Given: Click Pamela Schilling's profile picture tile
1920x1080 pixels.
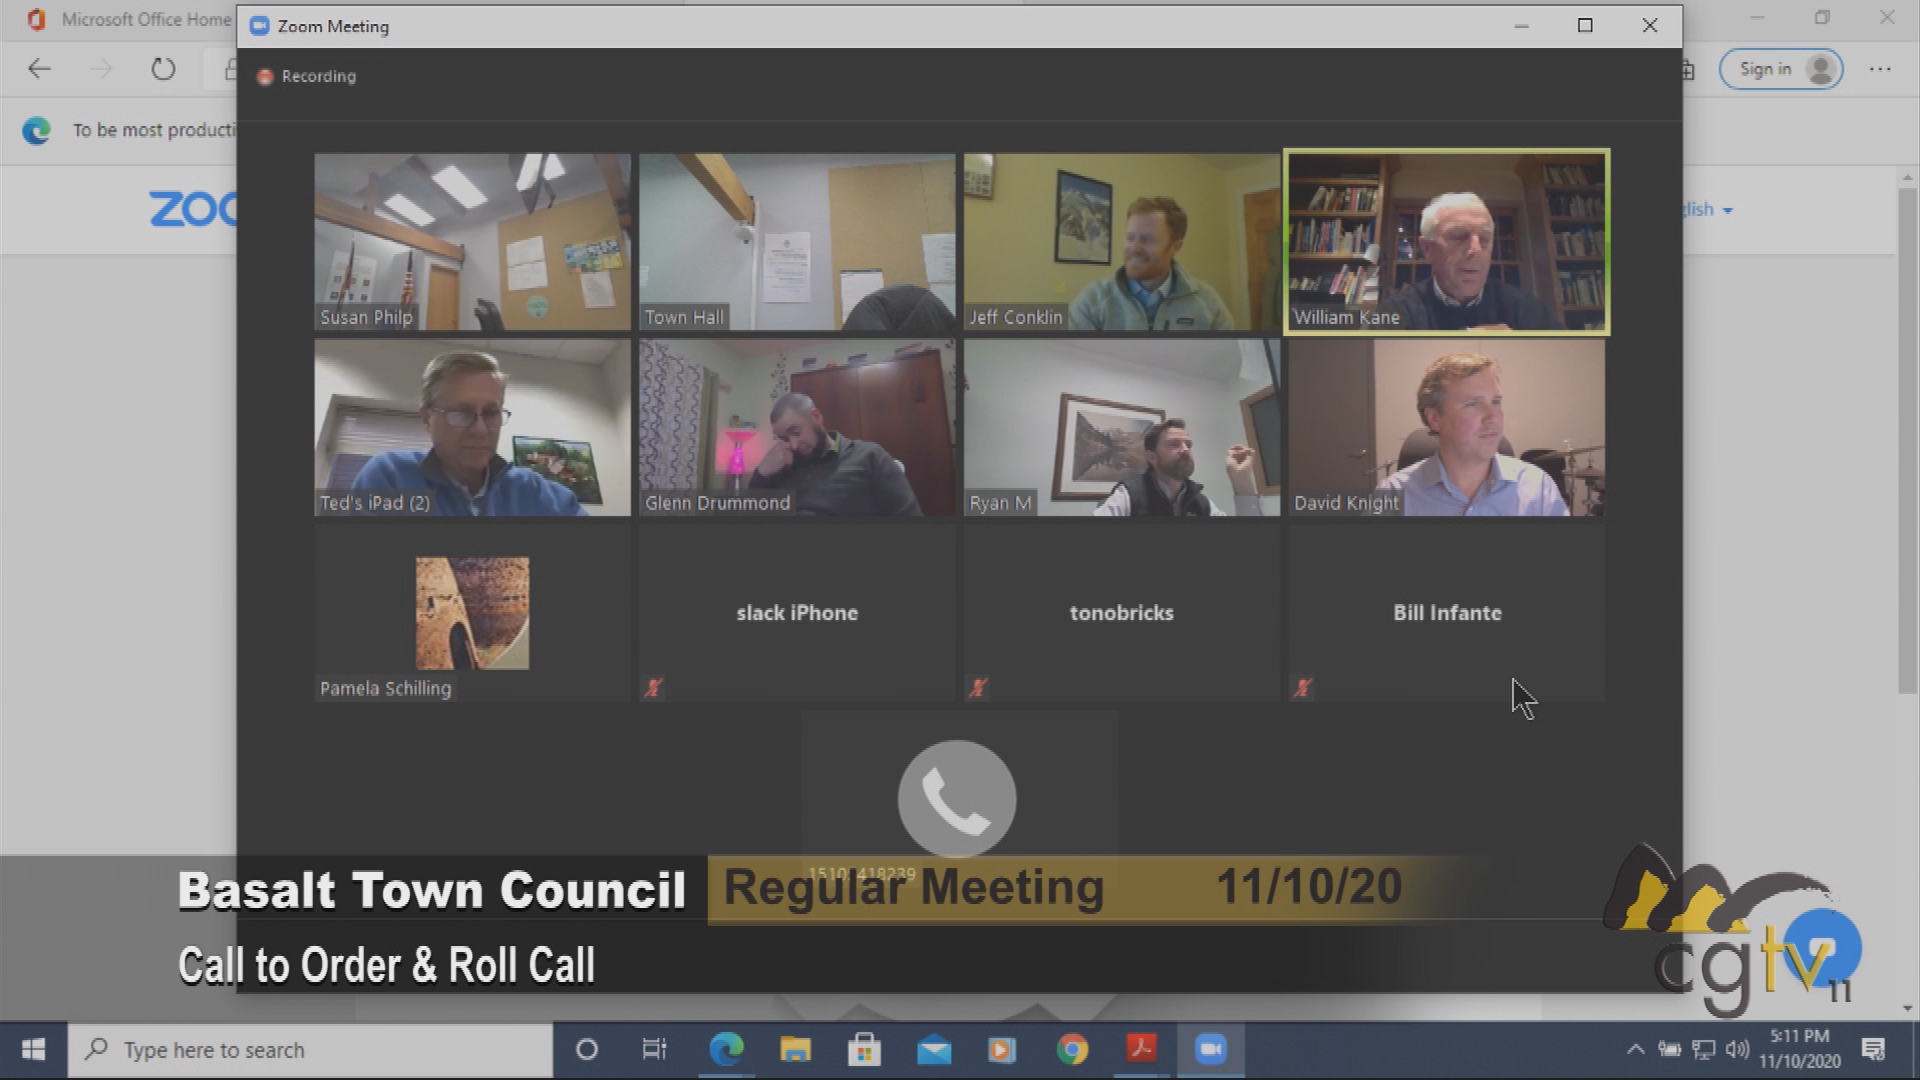Looking at the screenshot, I should click(x=472, y=613).
